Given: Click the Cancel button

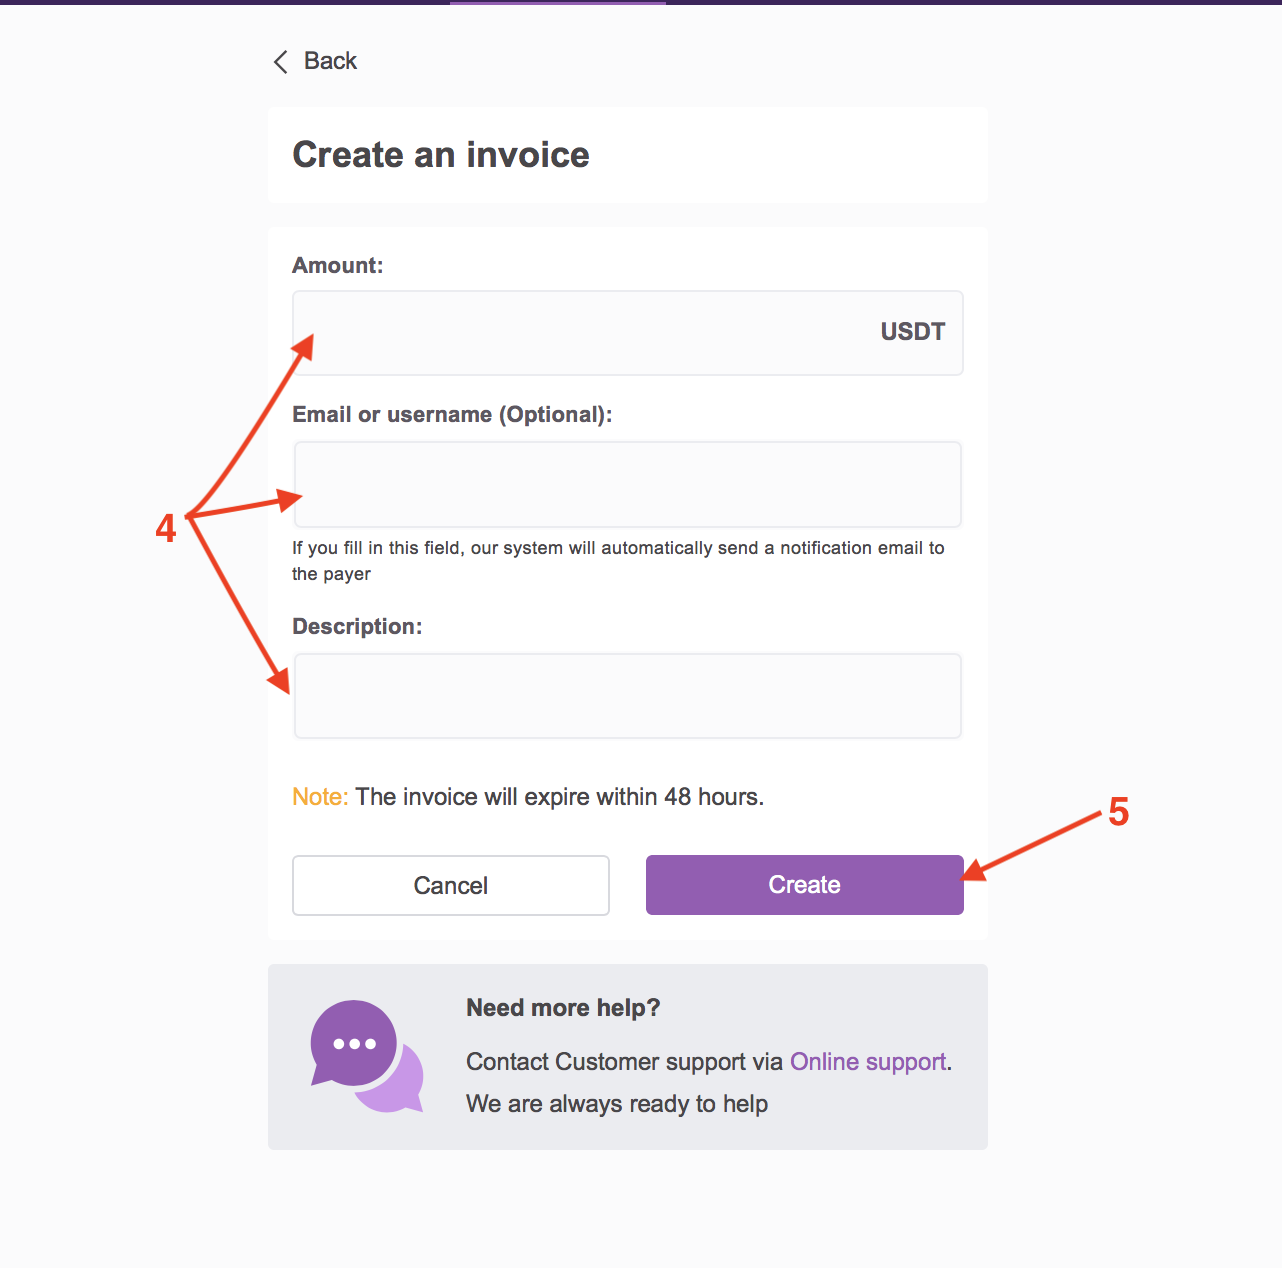Looking at the screenshot, I should click(x=451, y=885).
